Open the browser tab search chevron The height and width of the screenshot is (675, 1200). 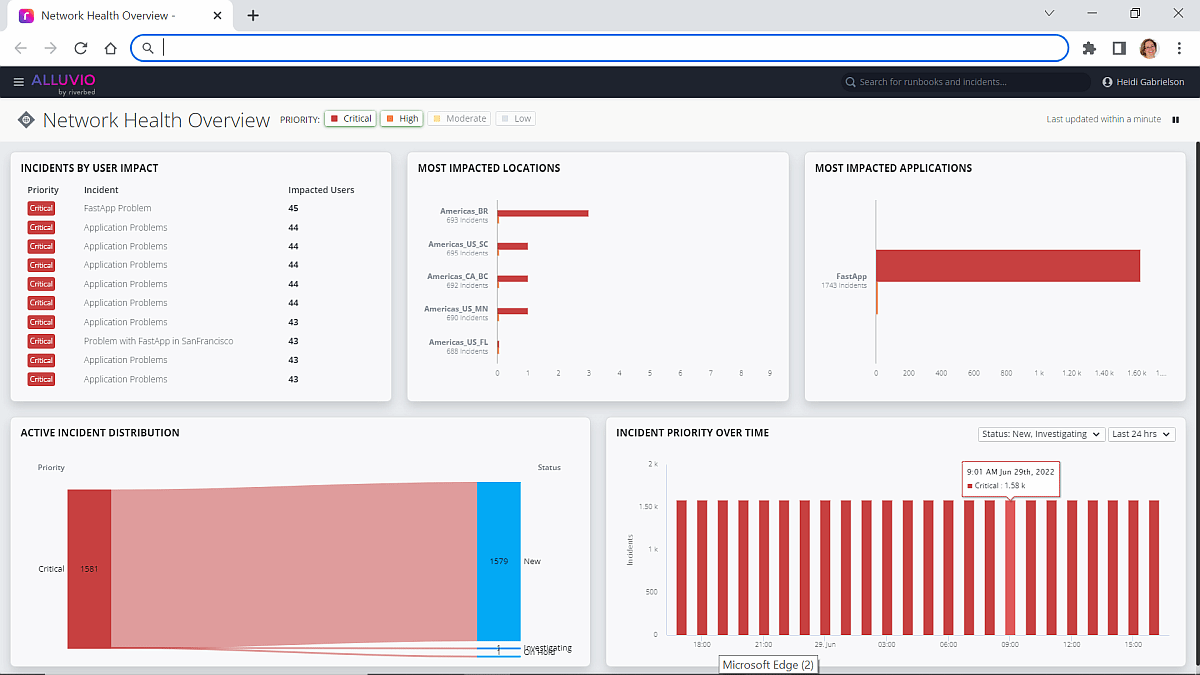1049,14
